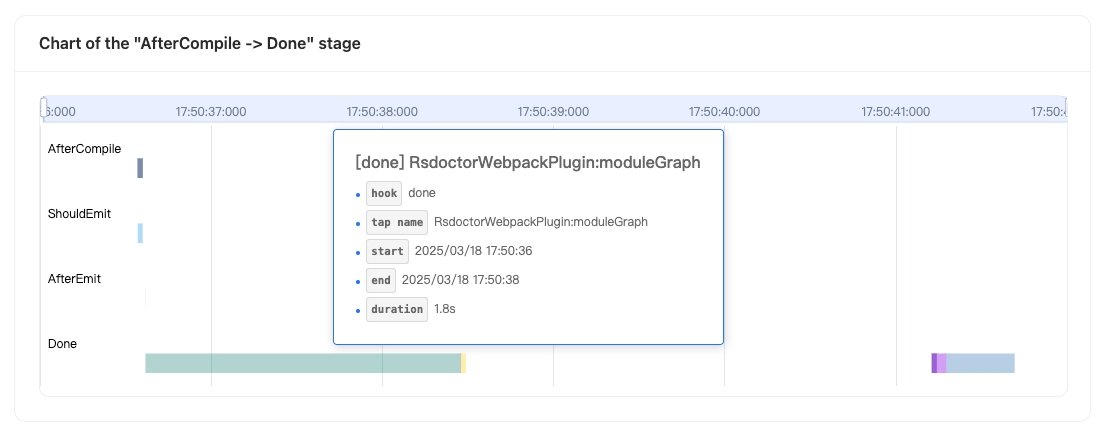Select the dark purple bar in the Done row
This screenshot has width=1111, height=437.
934,363
